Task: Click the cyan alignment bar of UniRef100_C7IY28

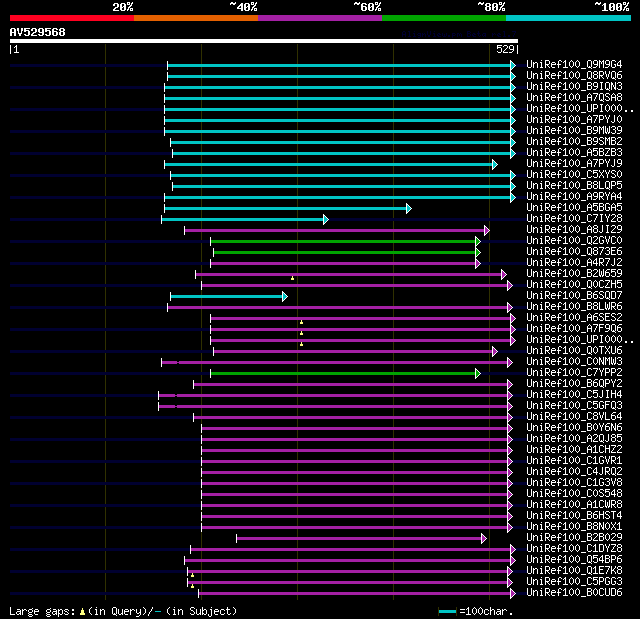Action: pos(245,220)
